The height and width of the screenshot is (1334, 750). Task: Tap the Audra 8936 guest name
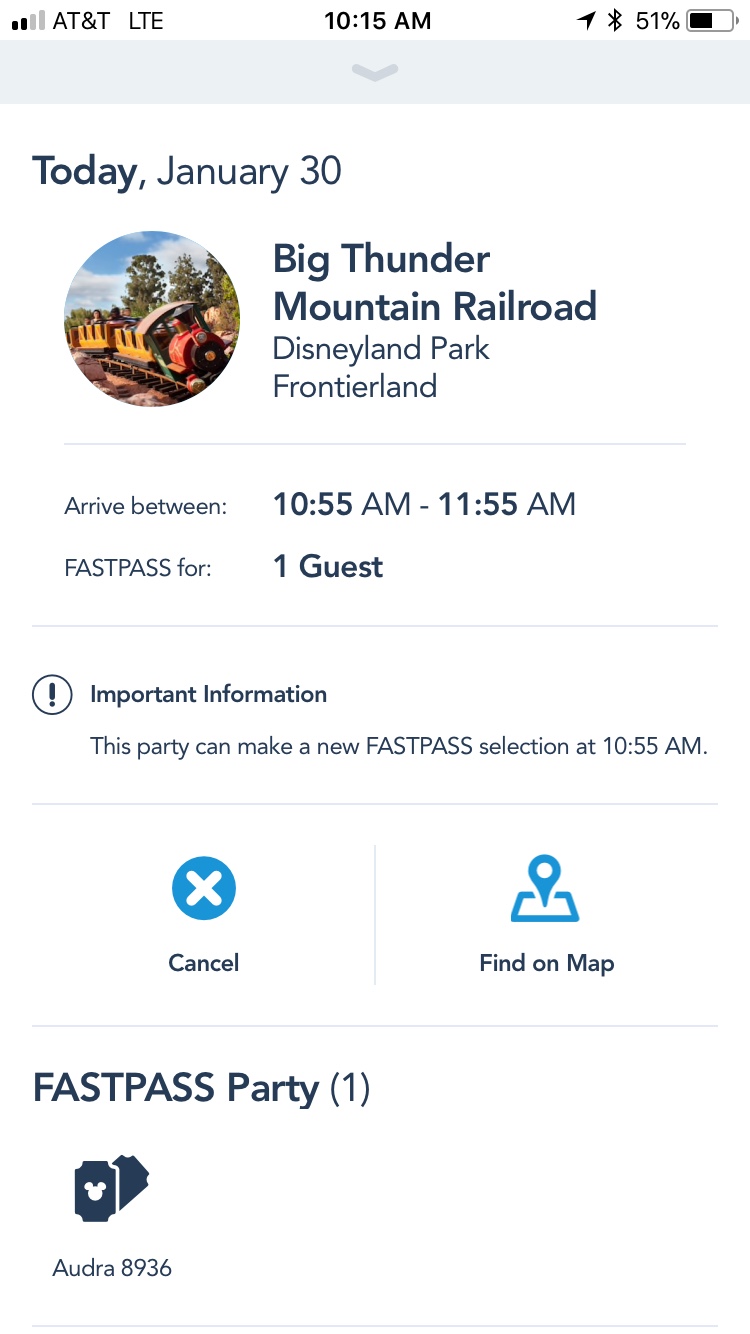112,1268
